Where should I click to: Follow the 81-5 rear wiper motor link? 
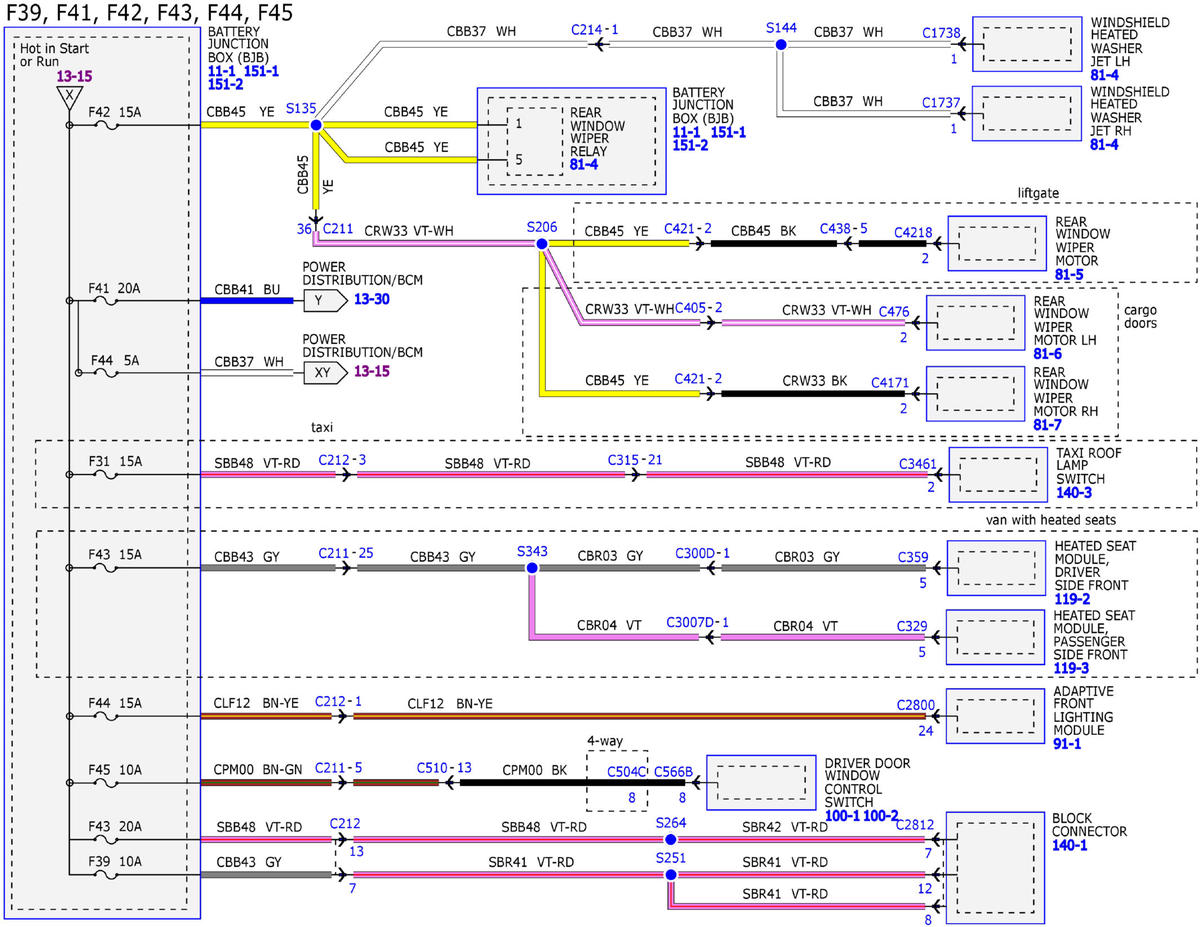click(x=1070, y=273)
